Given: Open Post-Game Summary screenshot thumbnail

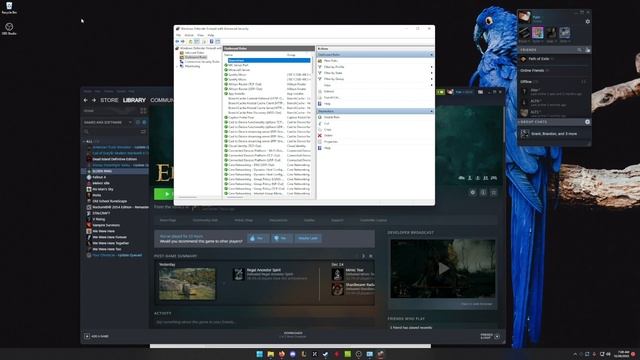Looking at the screenshot, I should 187,284.
